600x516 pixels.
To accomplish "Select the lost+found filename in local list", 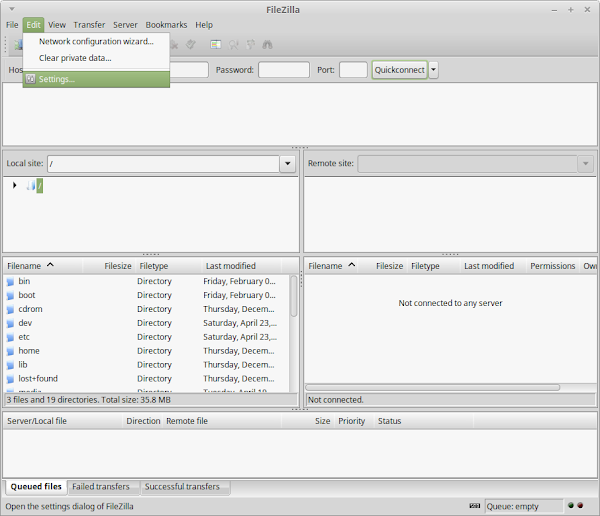I will click(x=38, y=379).
